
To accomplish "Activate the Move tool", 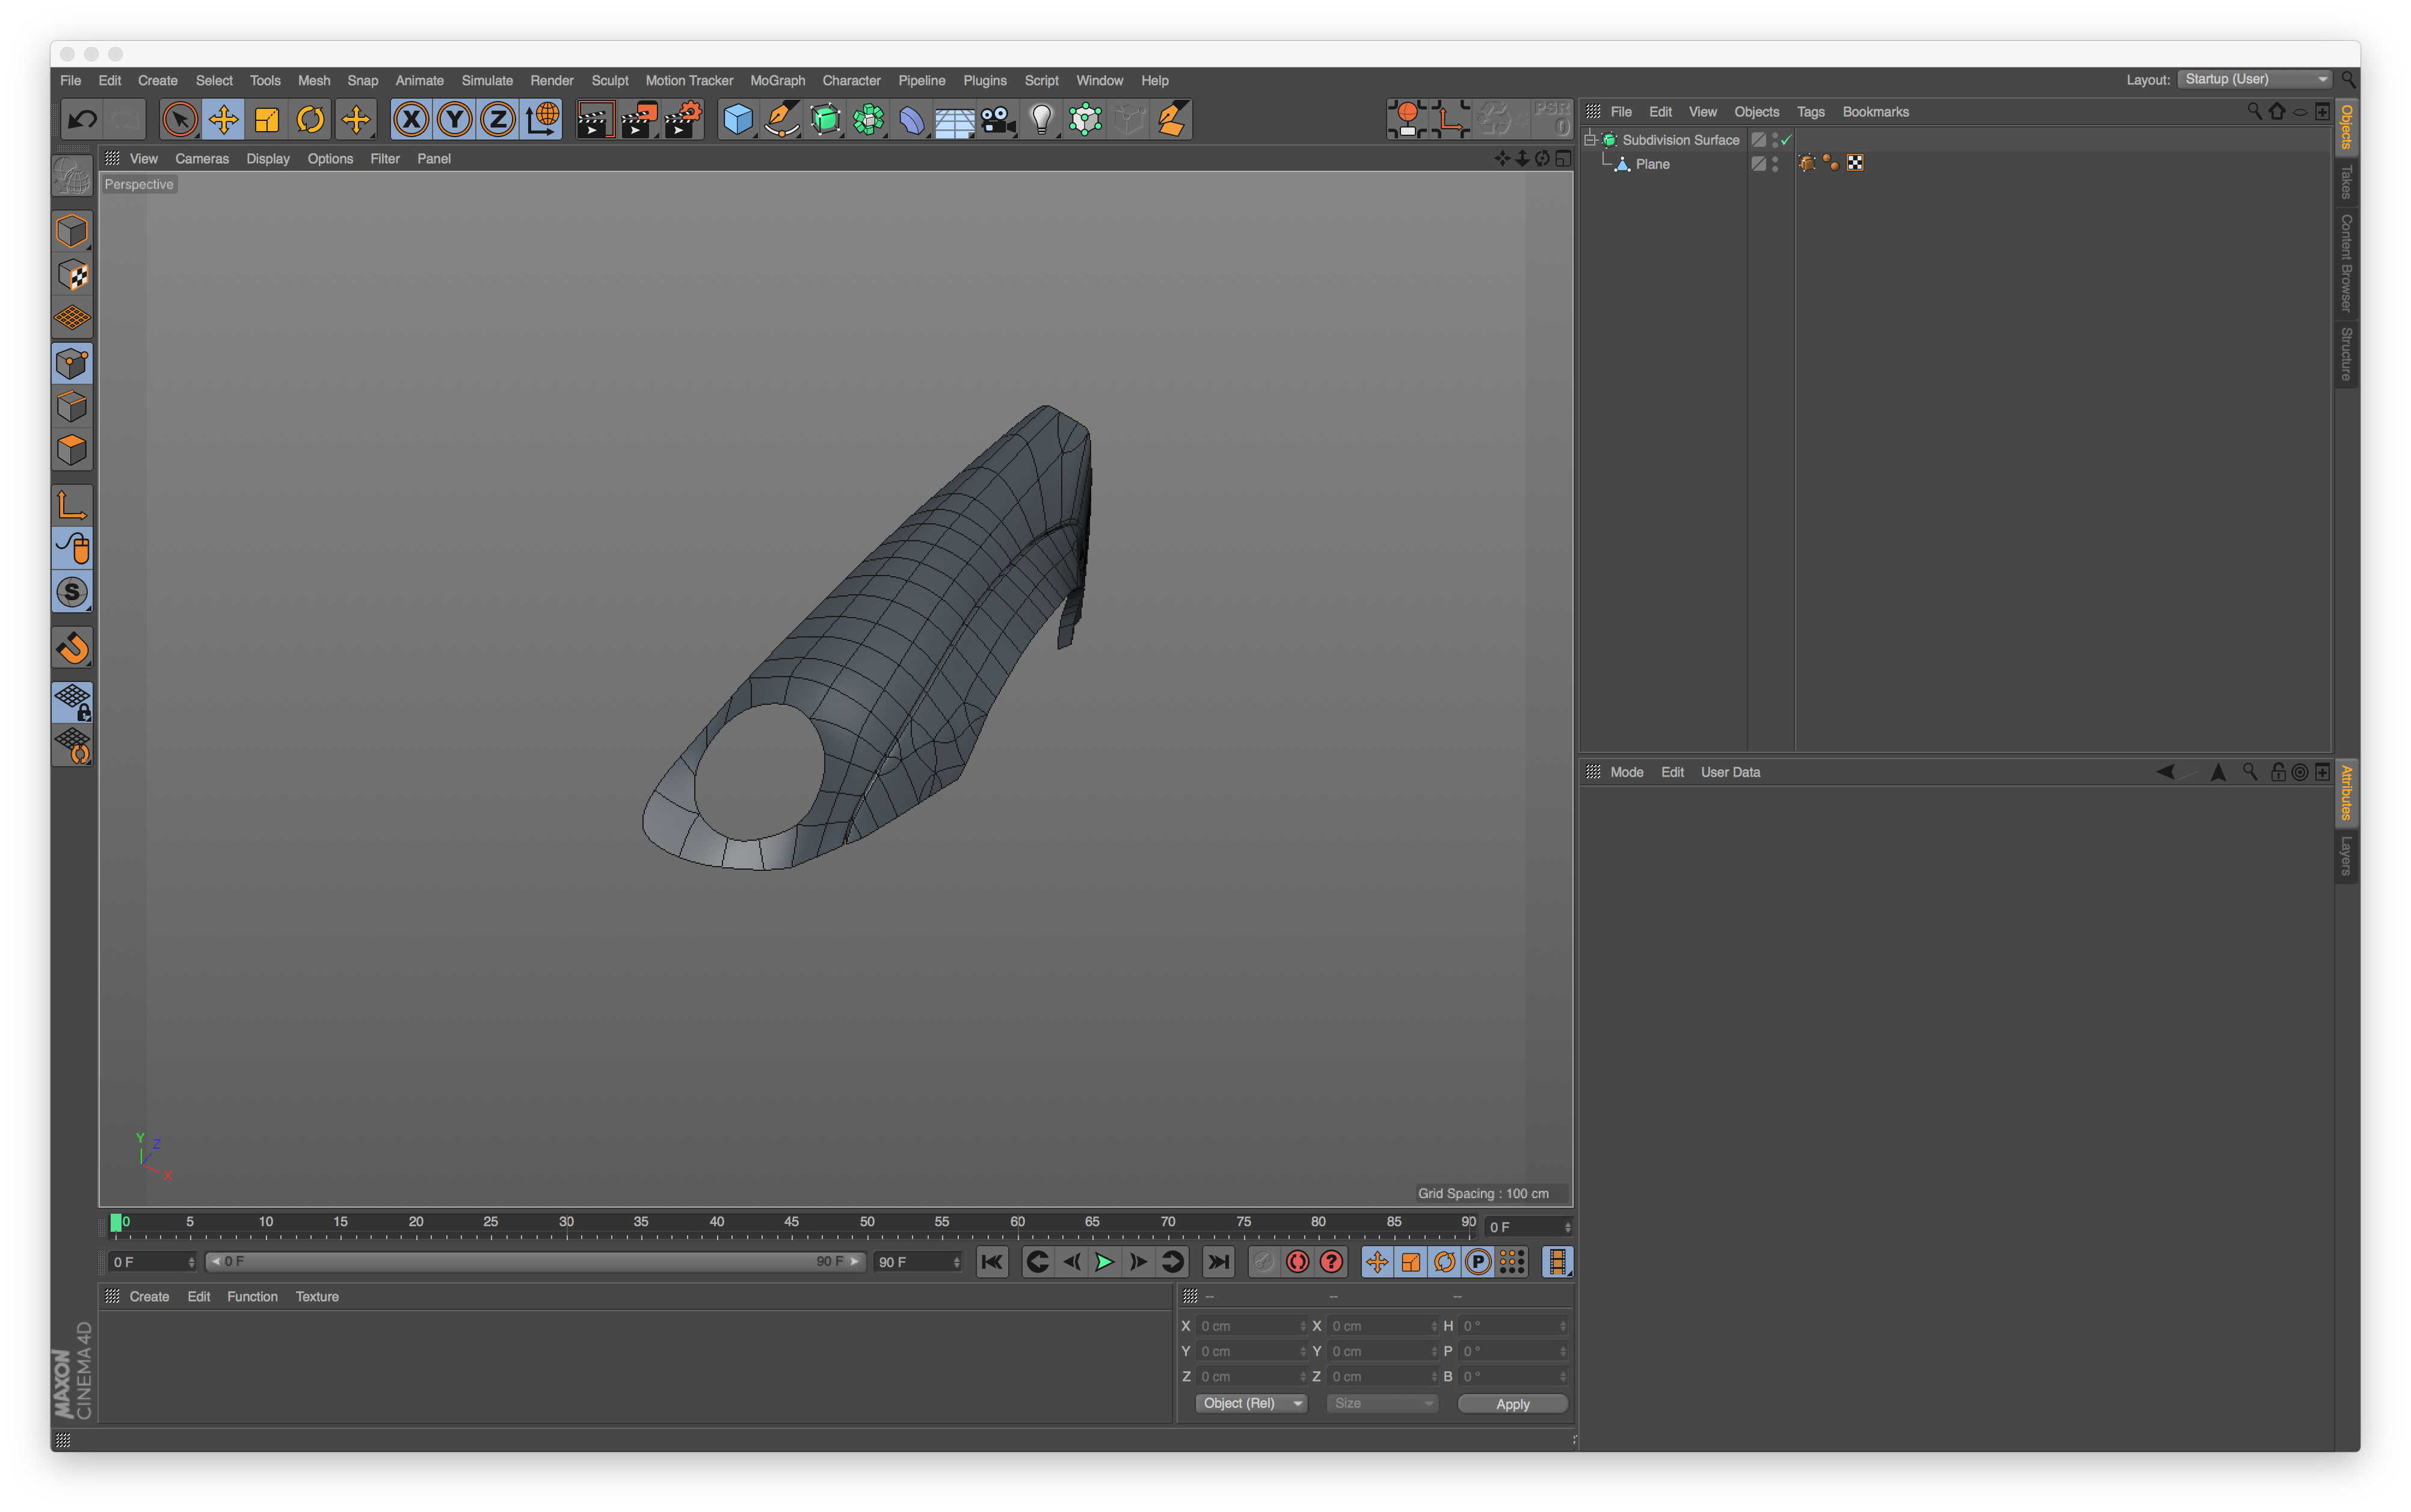I will pos(223,120).
